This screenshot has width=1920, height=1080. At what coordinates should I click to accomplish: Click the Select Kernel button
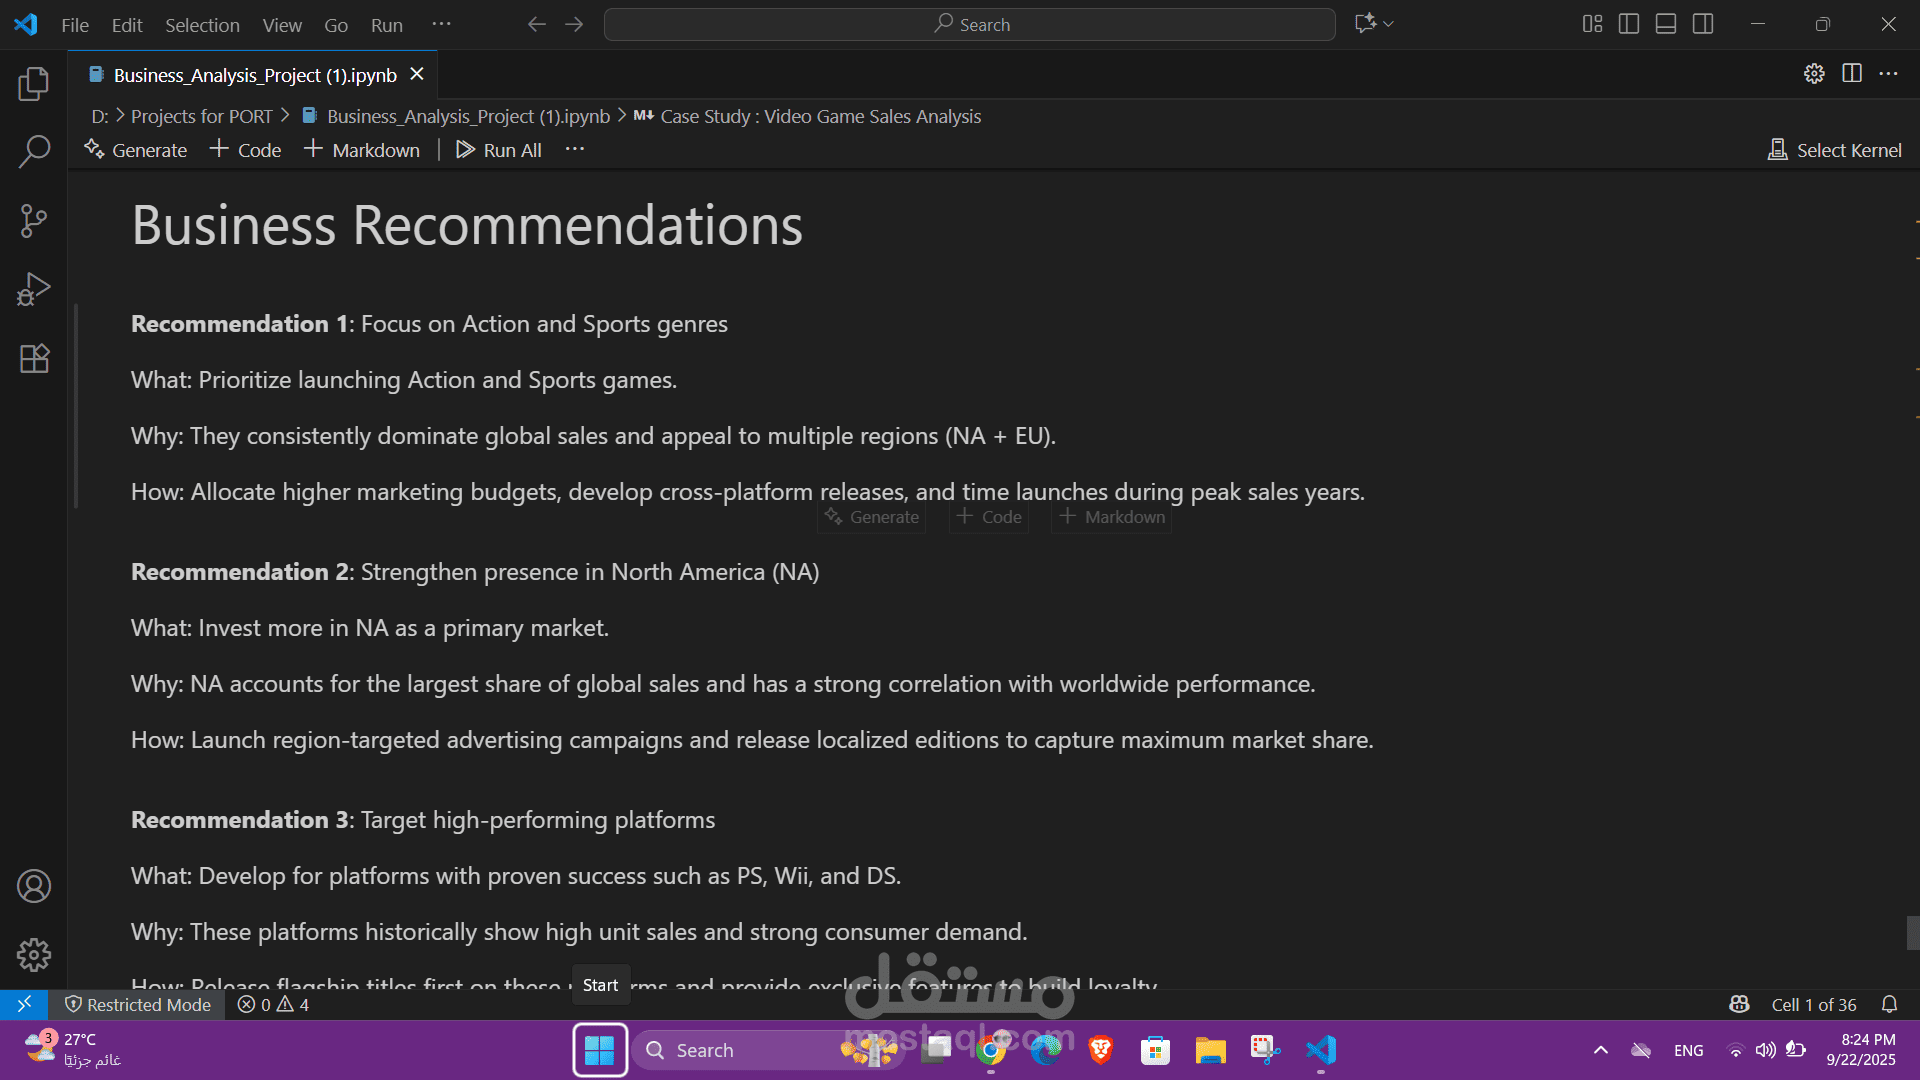click(x=1835, y=150)
